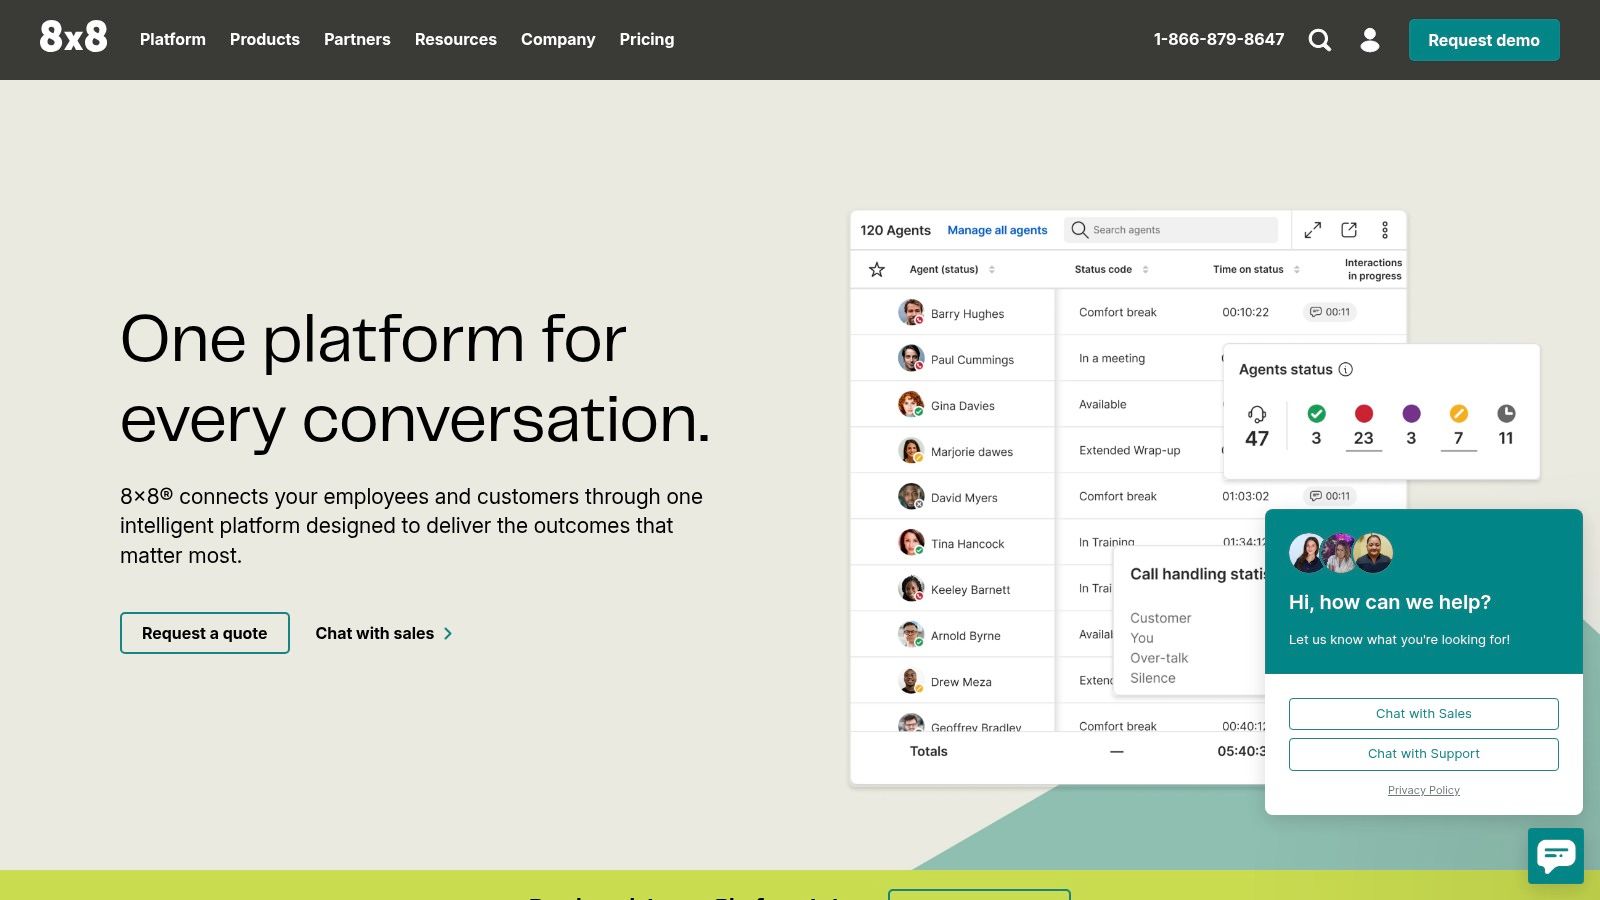Click the expand fullscreen arrows icon
The image size is (1600, 900).
tap(1313, 230)
